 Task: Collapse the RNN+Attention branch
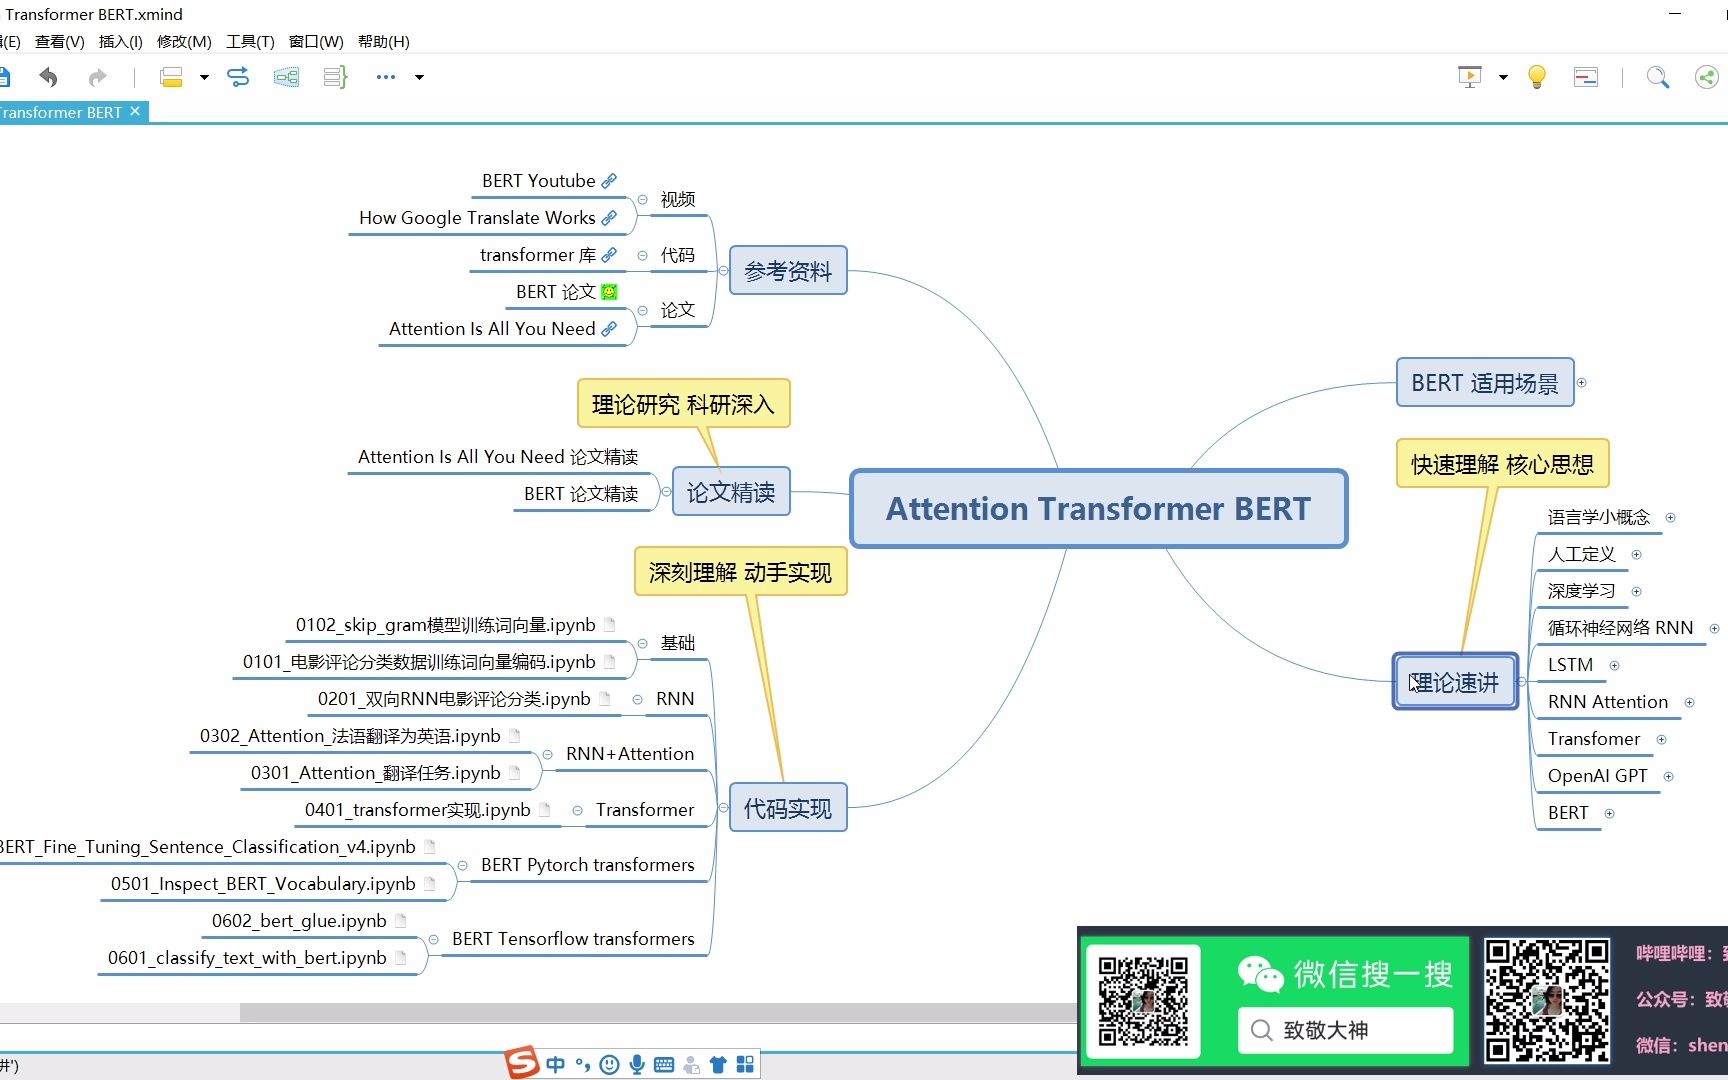[547, 754]
